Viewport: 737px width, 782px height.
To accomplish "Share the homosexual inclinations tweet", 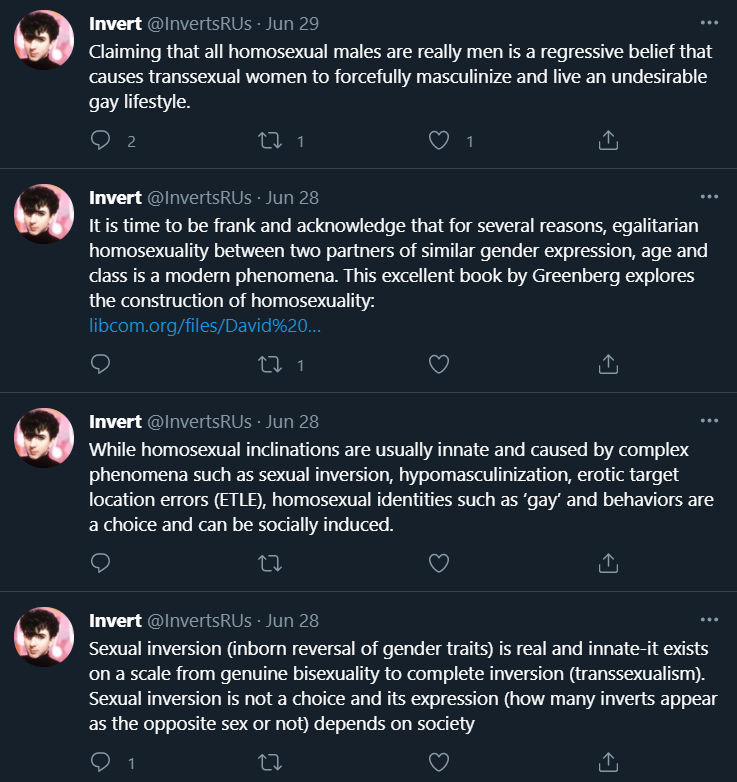I will point(608,563).
